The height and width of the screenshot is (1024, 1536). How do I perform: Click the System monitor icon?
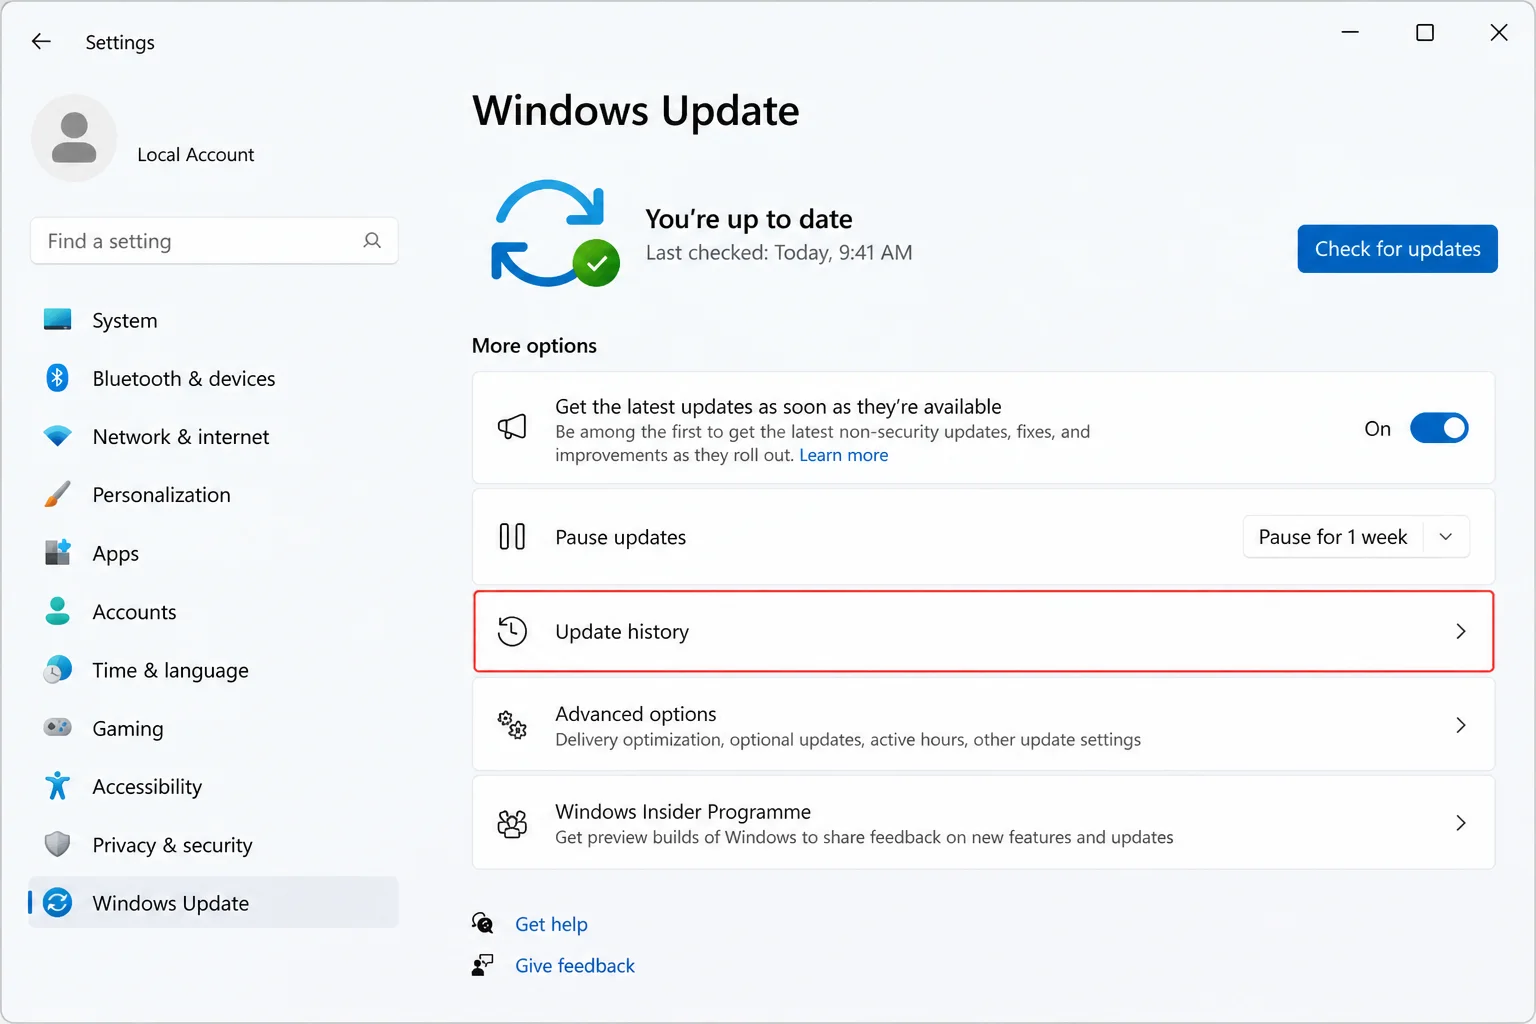tap(58, 320)
